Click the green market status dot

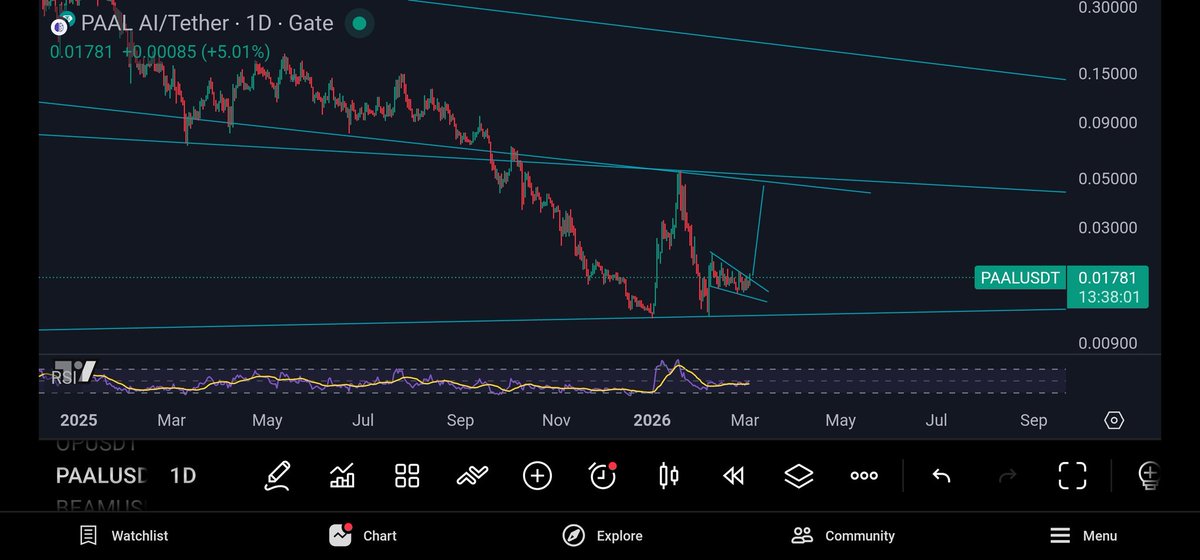click(359, 23)
